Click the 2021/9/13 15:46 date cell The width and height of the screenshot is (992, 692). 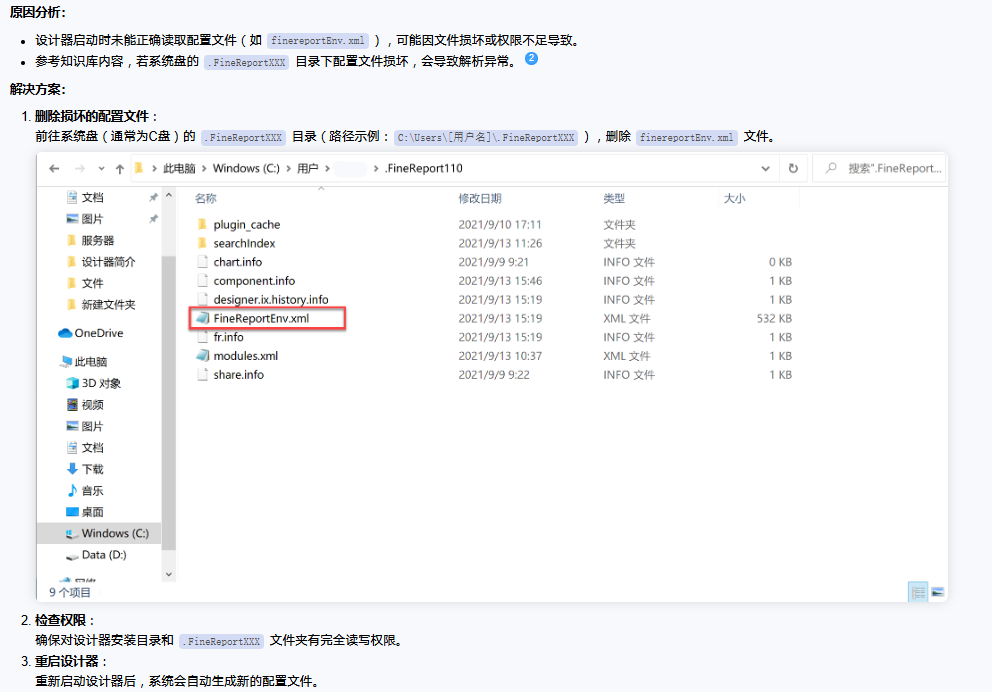[x=500, y=281]
